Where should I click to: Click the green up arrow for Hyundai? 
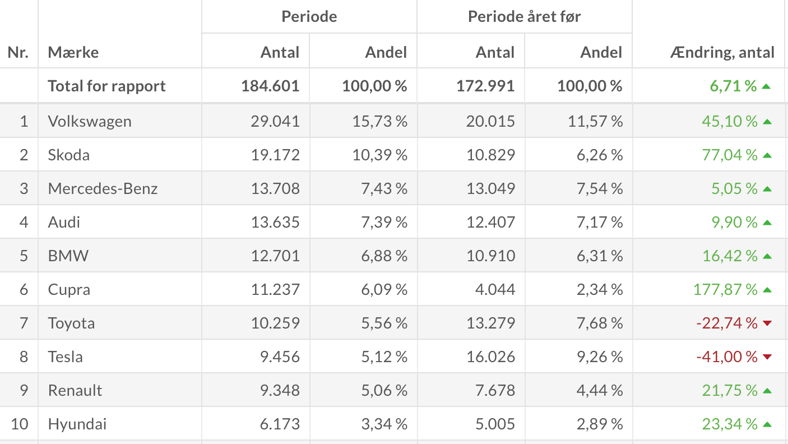coord(767,424)
